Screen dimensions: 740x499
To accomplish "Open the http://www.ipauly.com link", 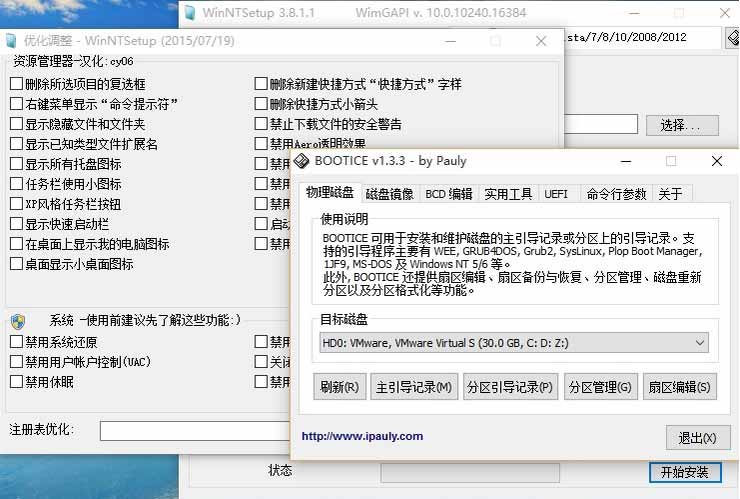I will [362, 436].
